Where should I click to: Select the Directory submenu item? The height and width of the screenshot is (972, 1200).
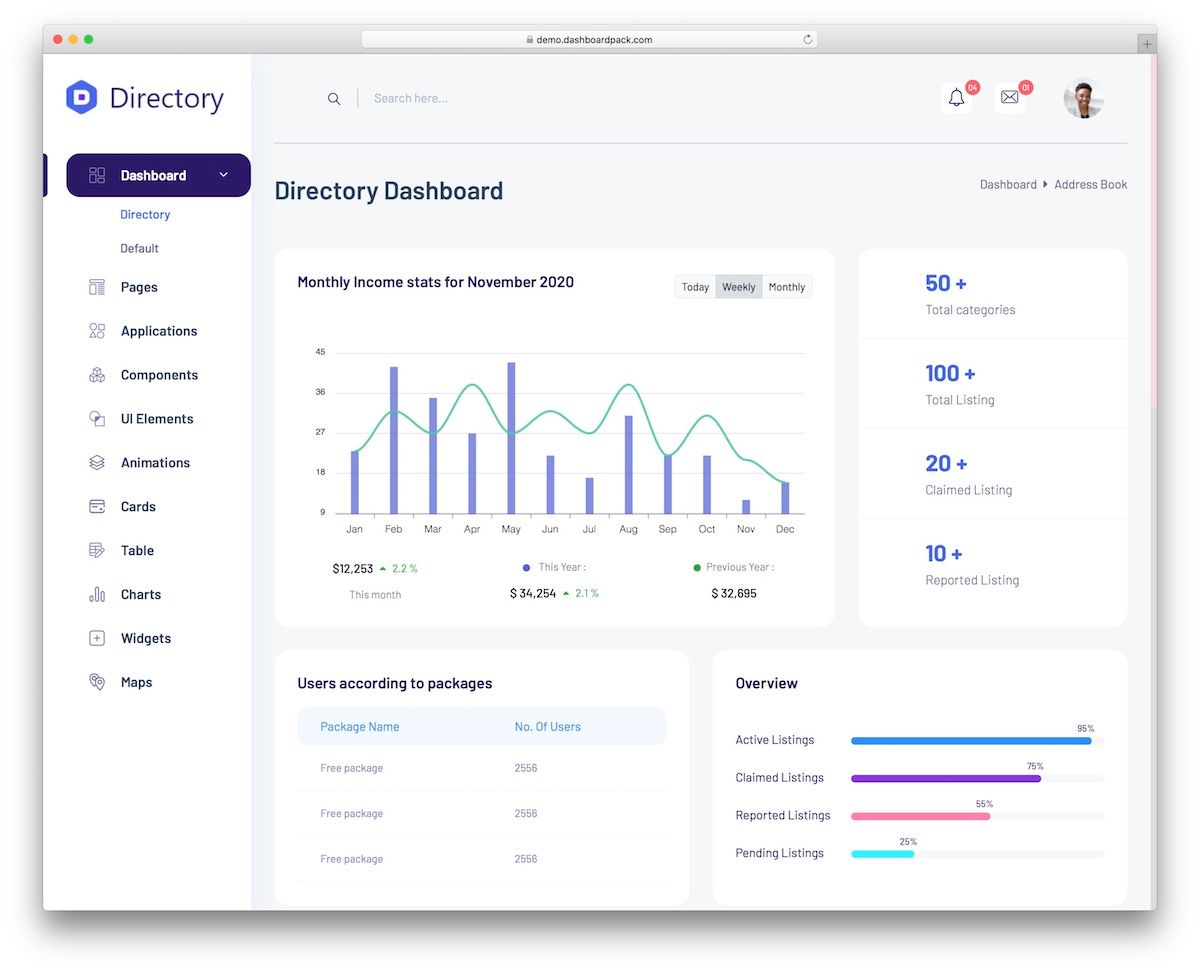[145, 214]
